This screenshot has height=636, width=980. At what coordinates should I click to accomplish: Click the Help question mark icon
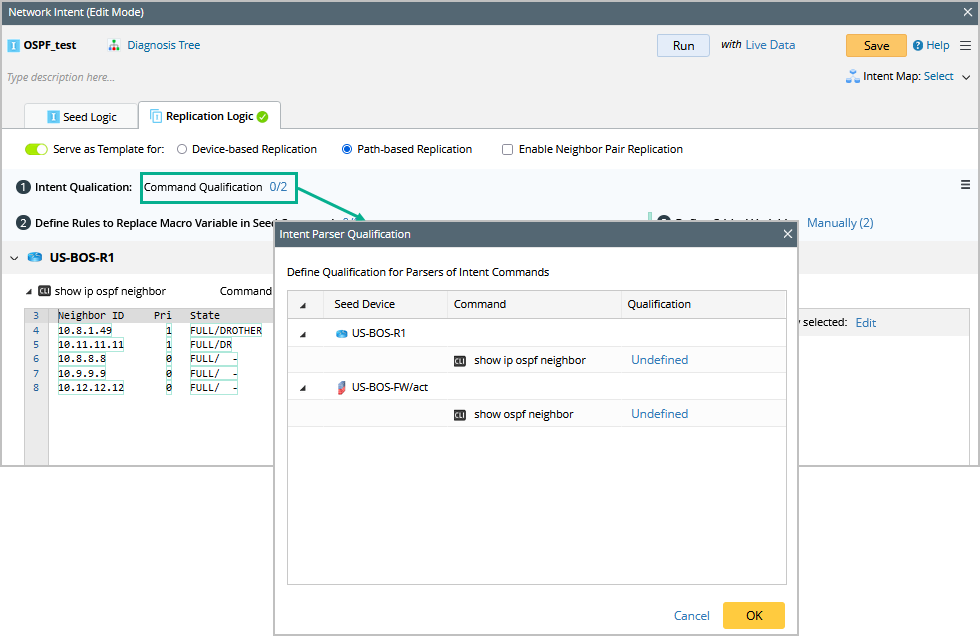tap(917, 45)
